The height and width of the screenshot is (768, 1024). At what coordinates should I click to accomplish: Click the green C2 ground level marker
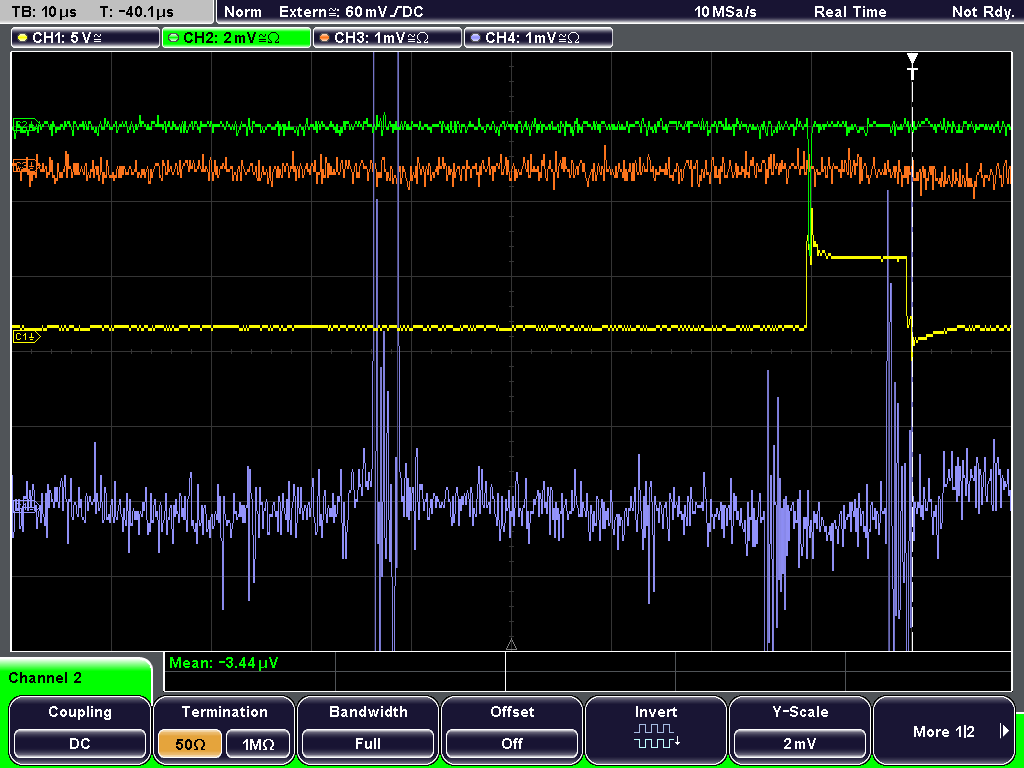[x=26, y=125]
